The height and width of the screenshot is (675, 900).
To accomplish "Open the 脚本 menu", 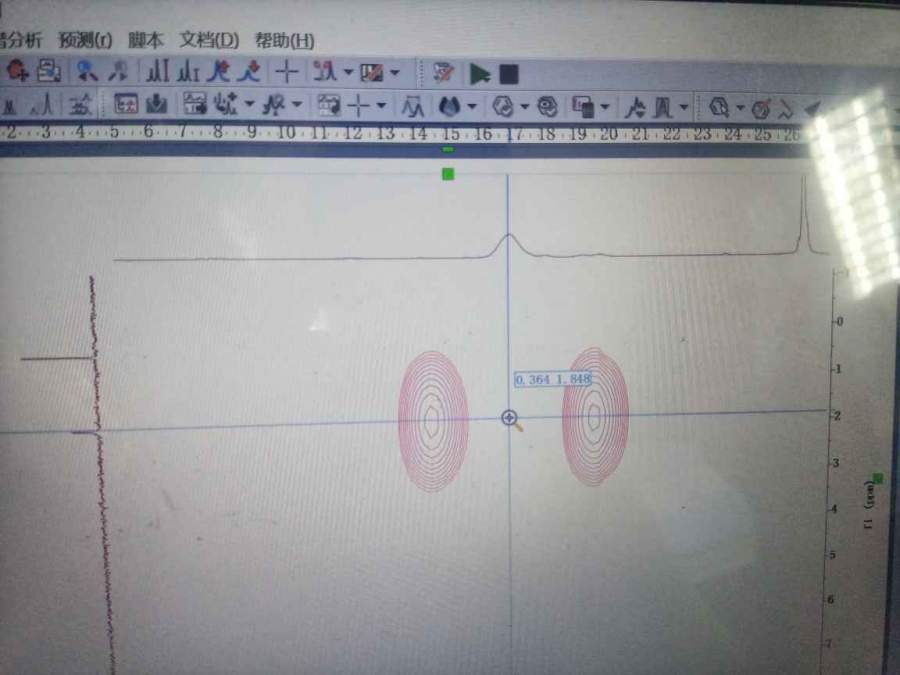I will (x=145, y=40).
